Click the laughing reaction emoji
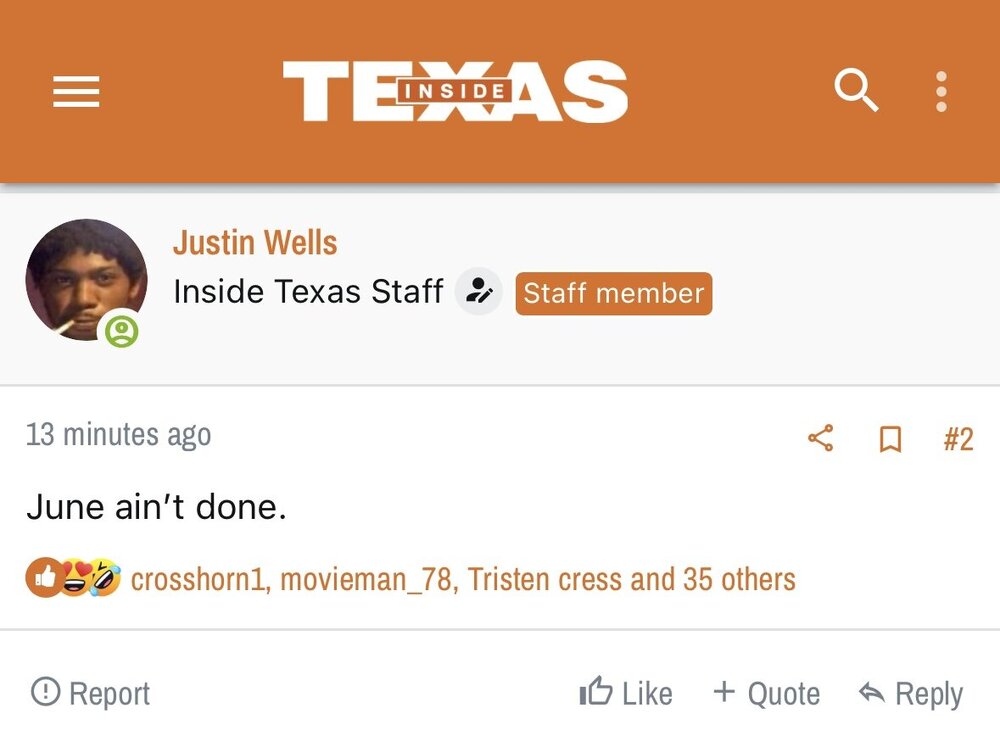 [104, 578]
